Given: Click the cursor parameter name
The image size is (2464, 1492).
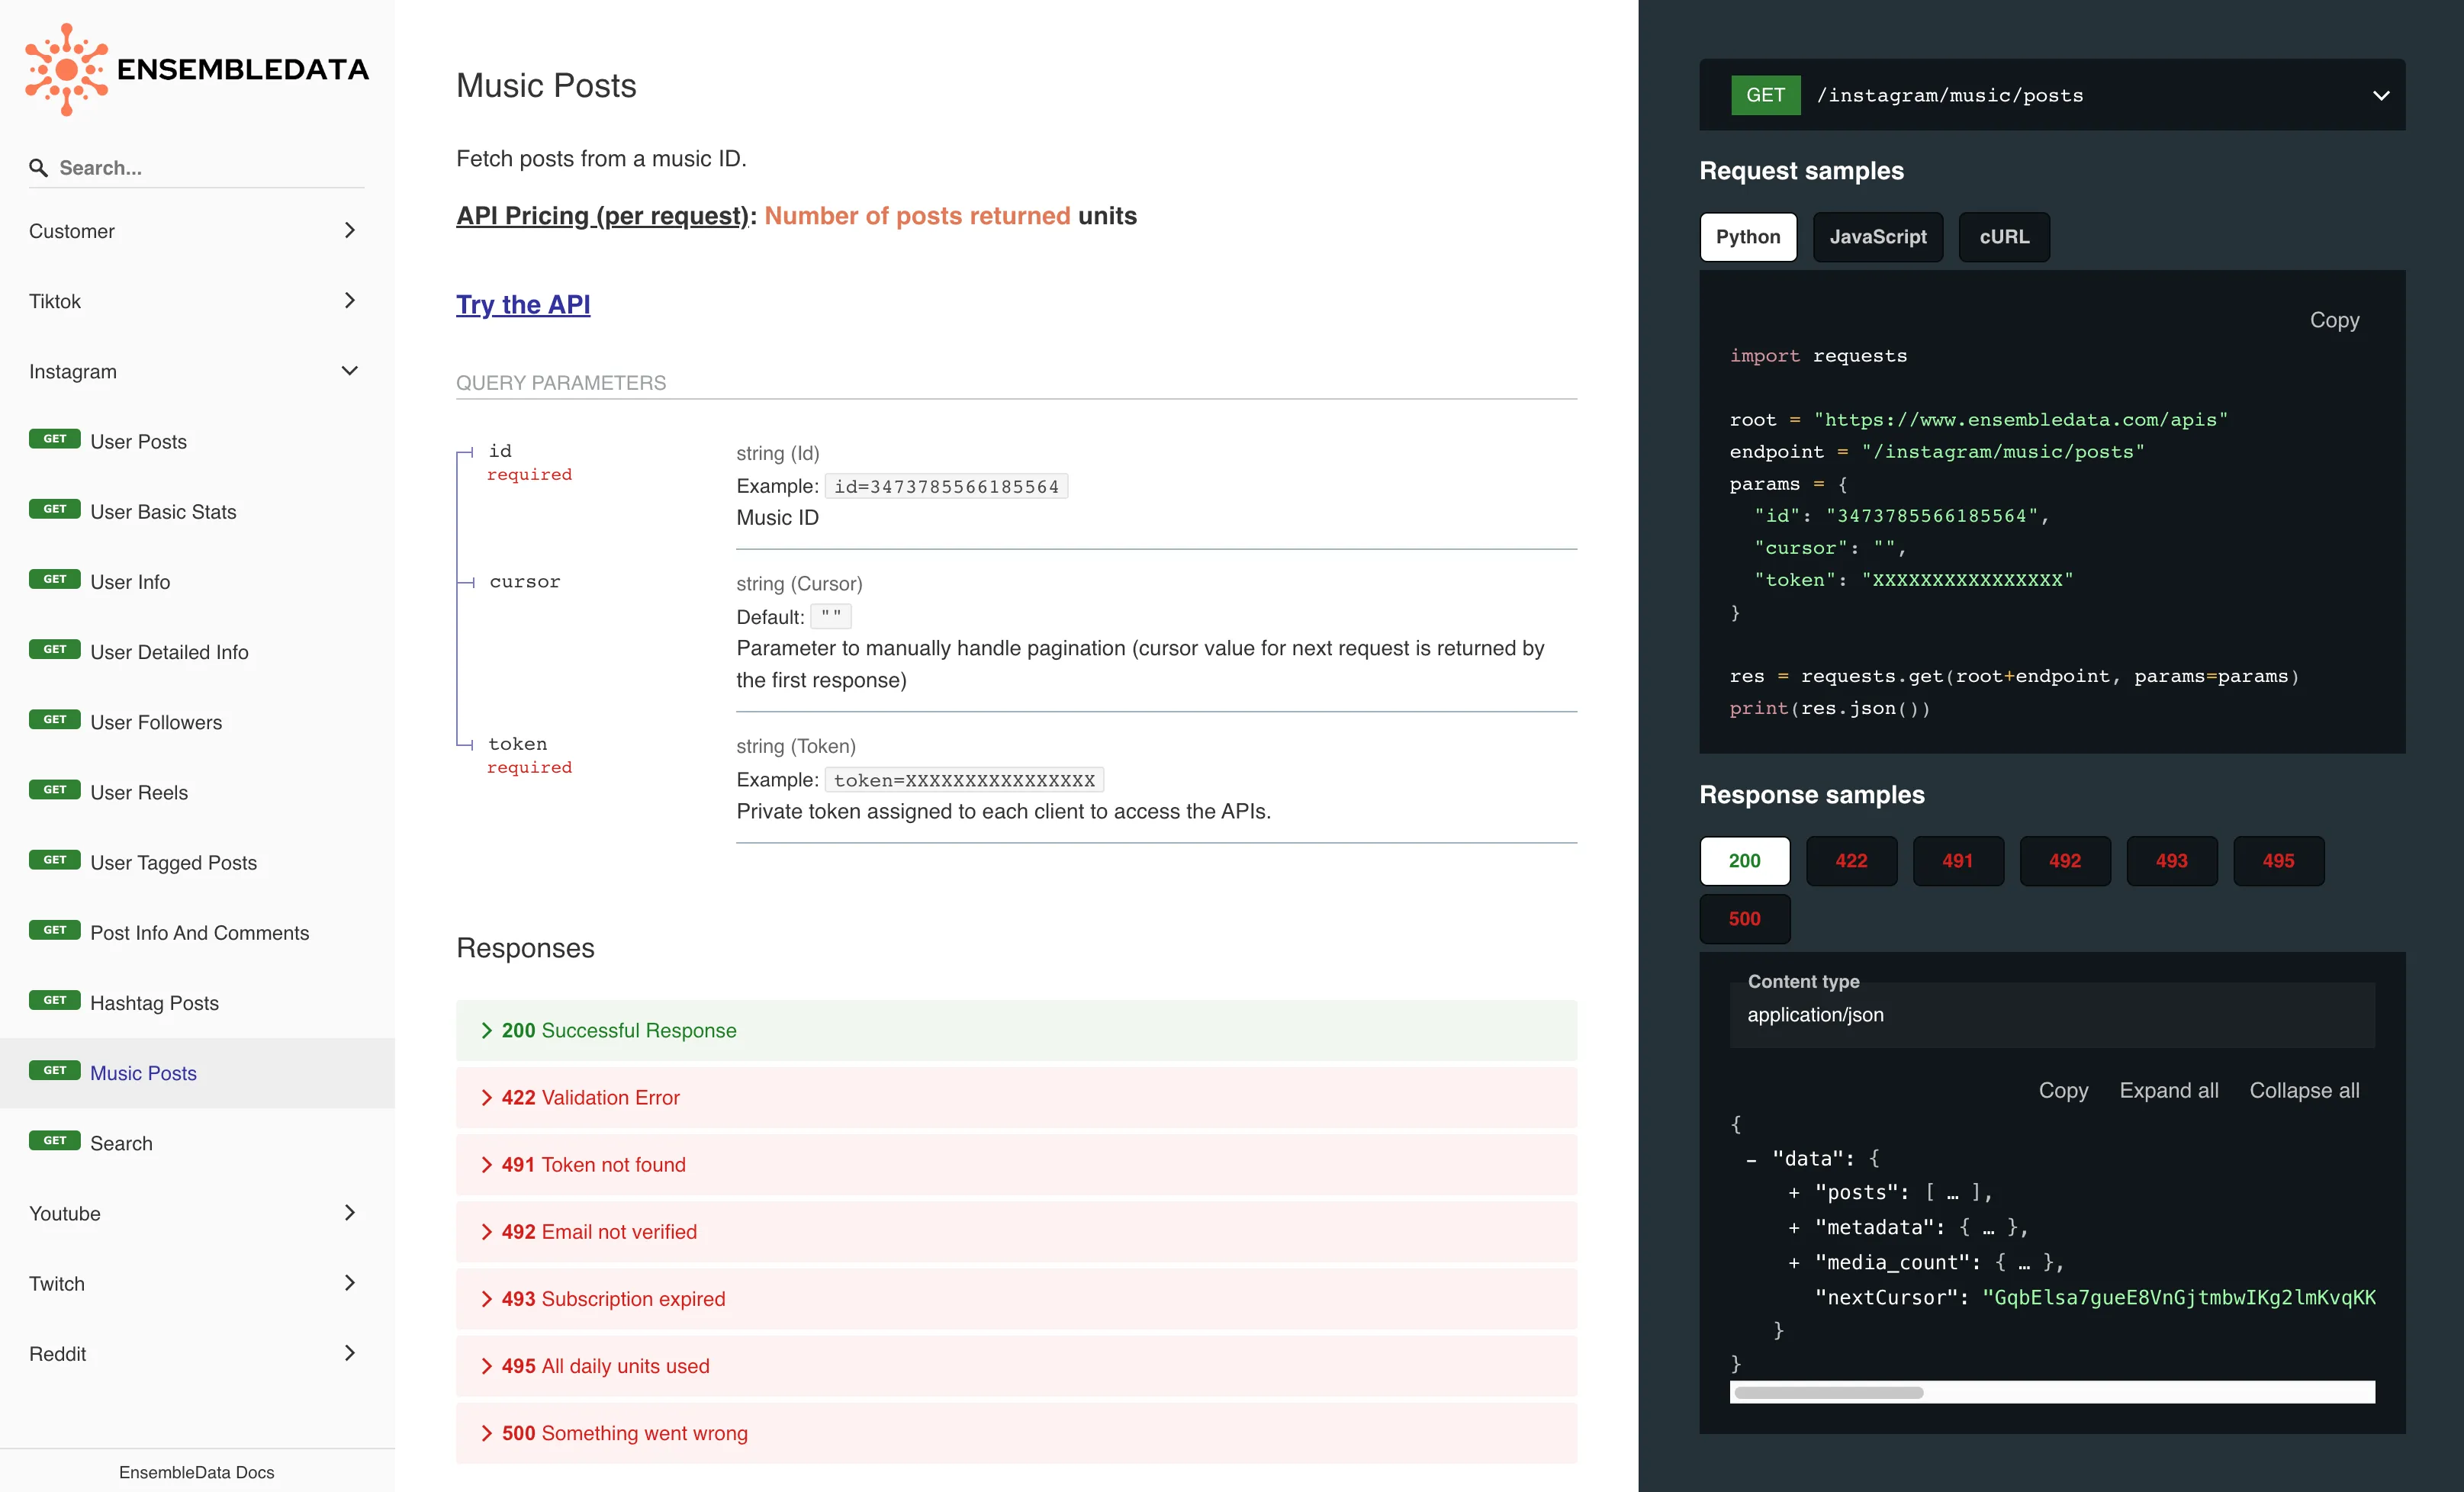Looking at the screenshot, I should tap(525, 582).
